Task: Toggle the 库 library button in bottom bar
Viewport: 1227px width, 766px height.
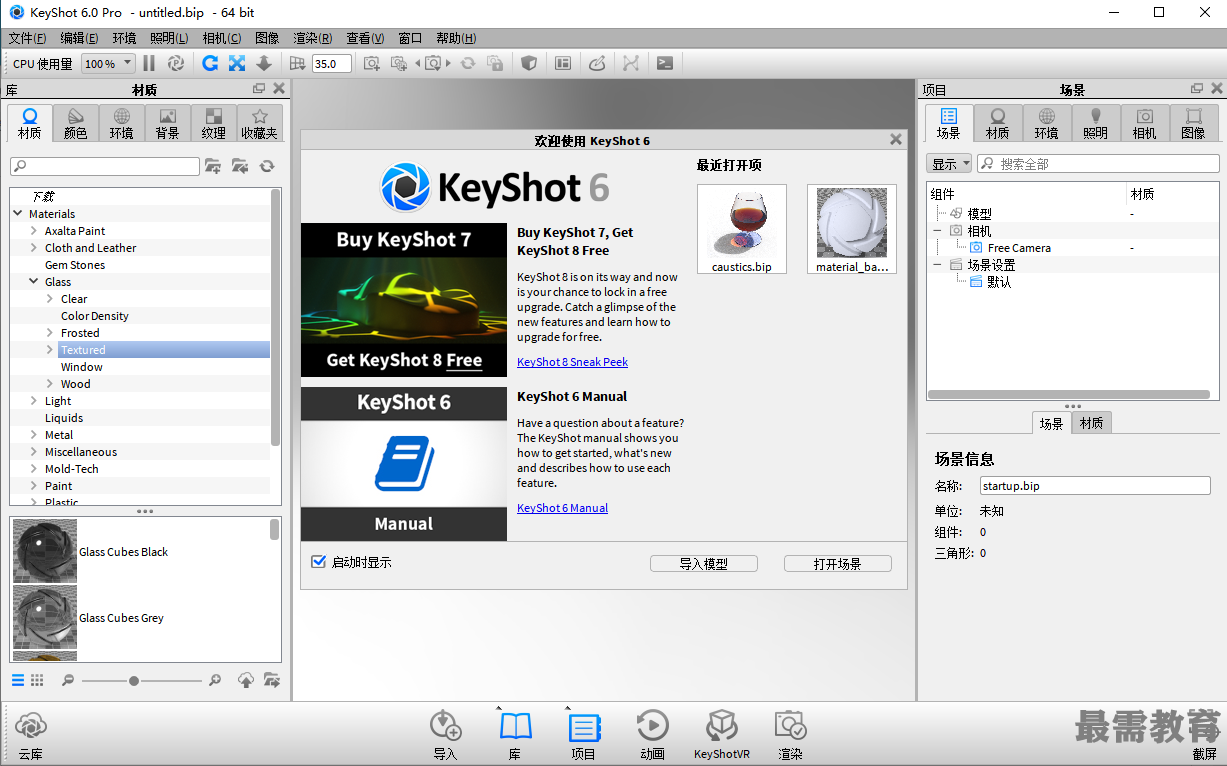Action: [515, 734]
